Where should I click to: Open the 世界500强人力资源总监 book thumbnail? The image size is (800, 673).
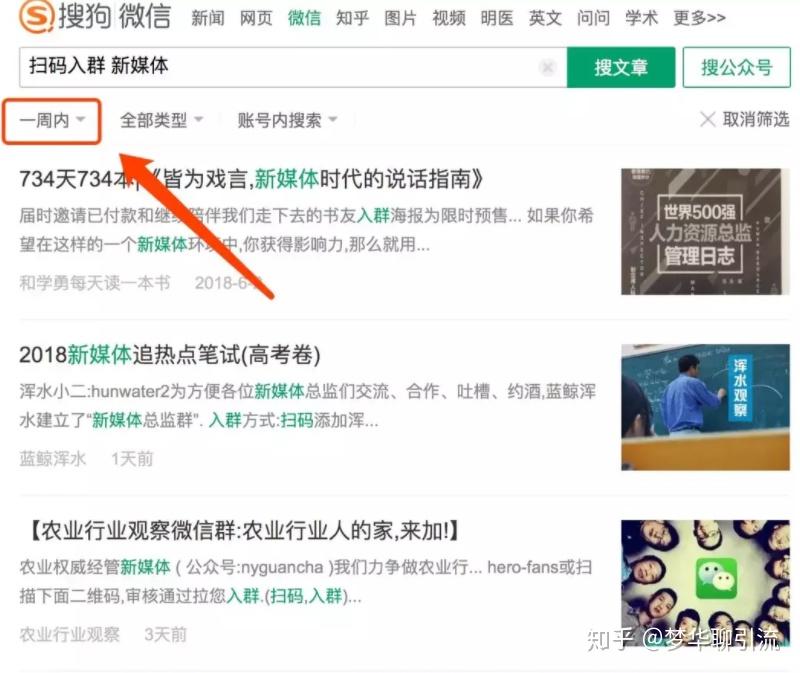point(706,232)
